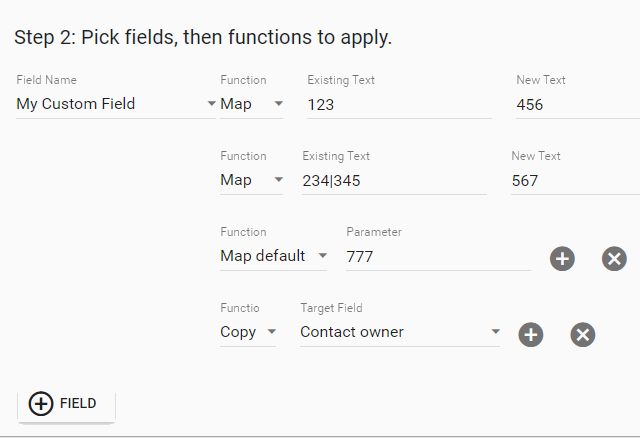The height and width of the screenshot is (438, 640).
Task: Click the New Text field containing 567
Action: (x=576, y=181)
